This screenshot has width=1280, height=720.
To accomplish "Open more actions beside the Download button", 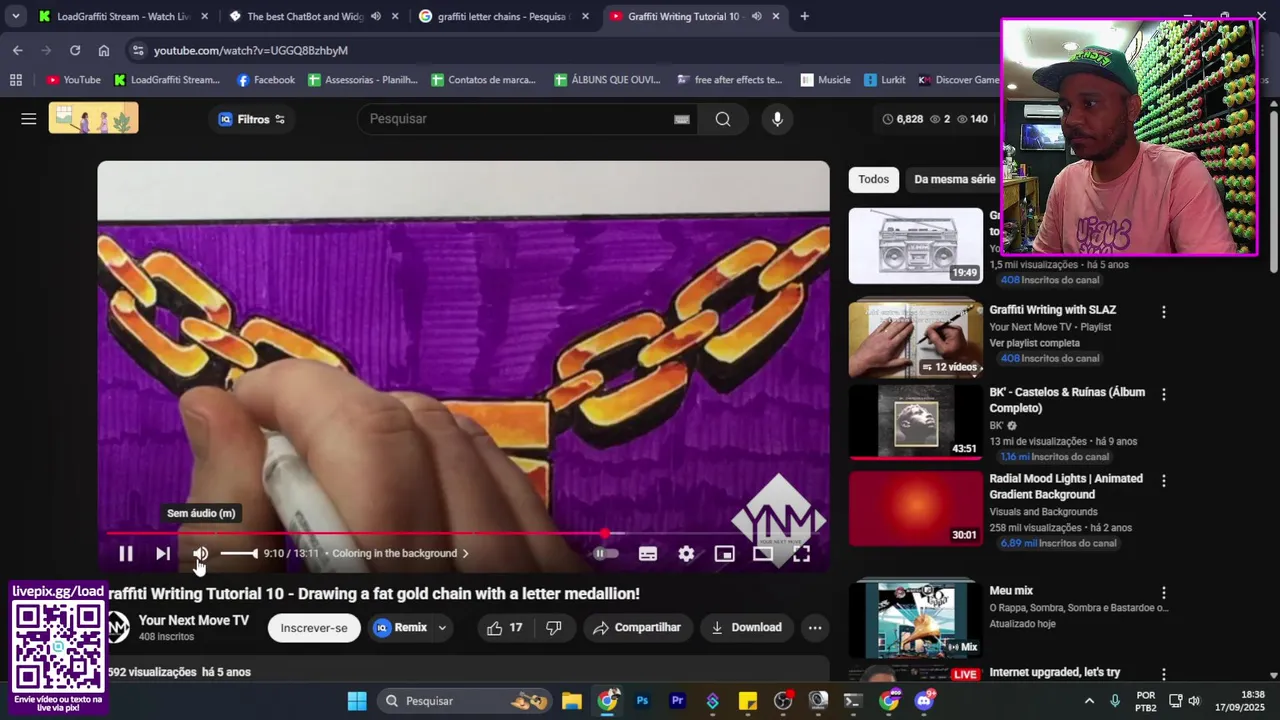I will (x=815, y=628).
